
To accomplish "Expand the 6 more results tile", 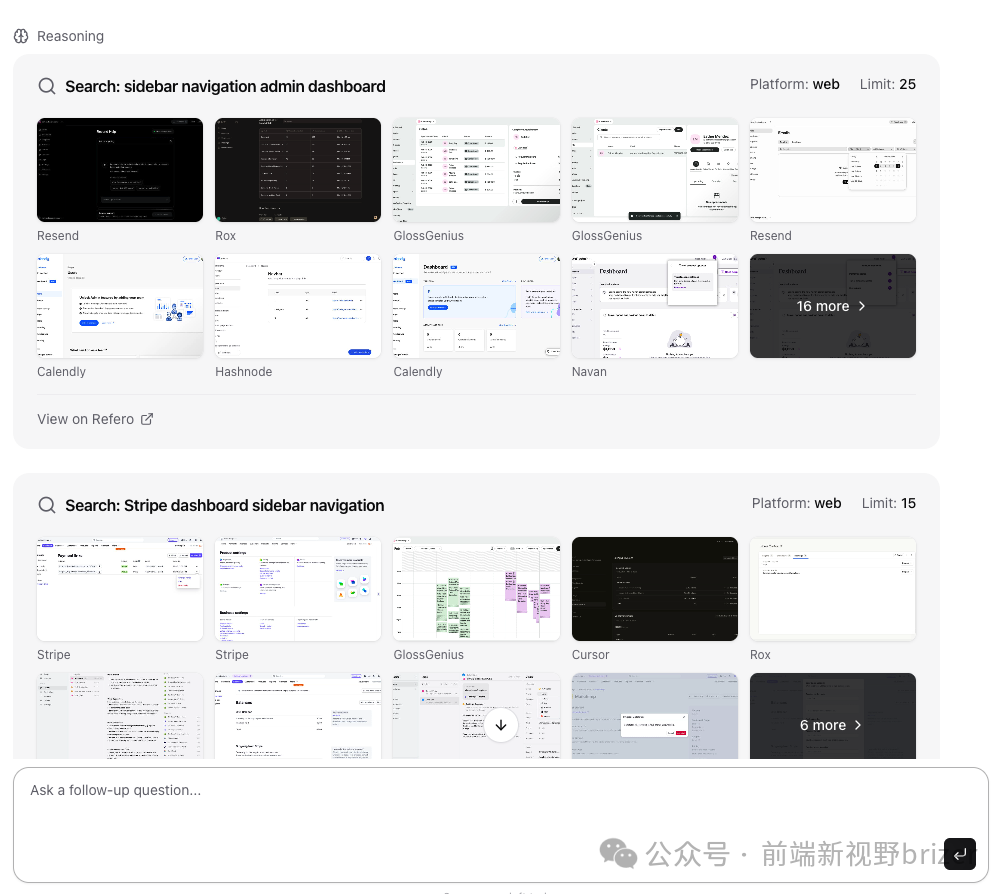I will pos(832,725).
